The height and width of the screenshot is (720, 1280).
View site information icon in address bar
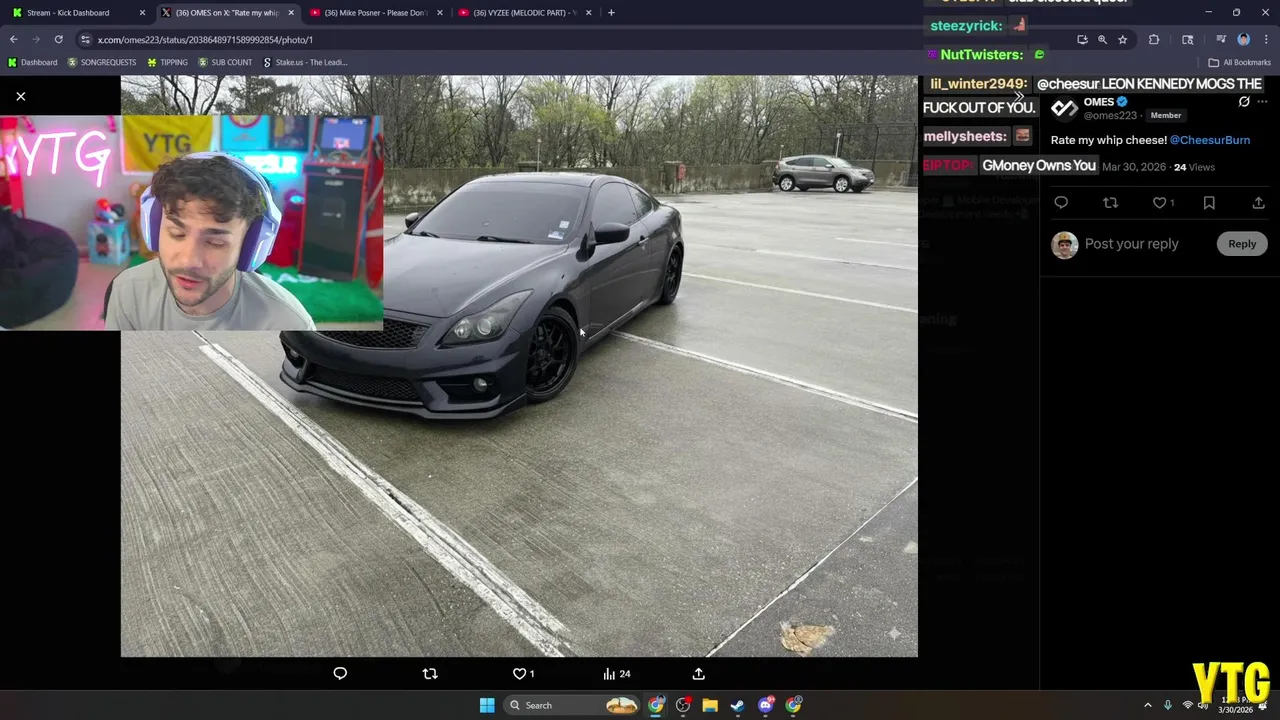click(x=85, y=39)
